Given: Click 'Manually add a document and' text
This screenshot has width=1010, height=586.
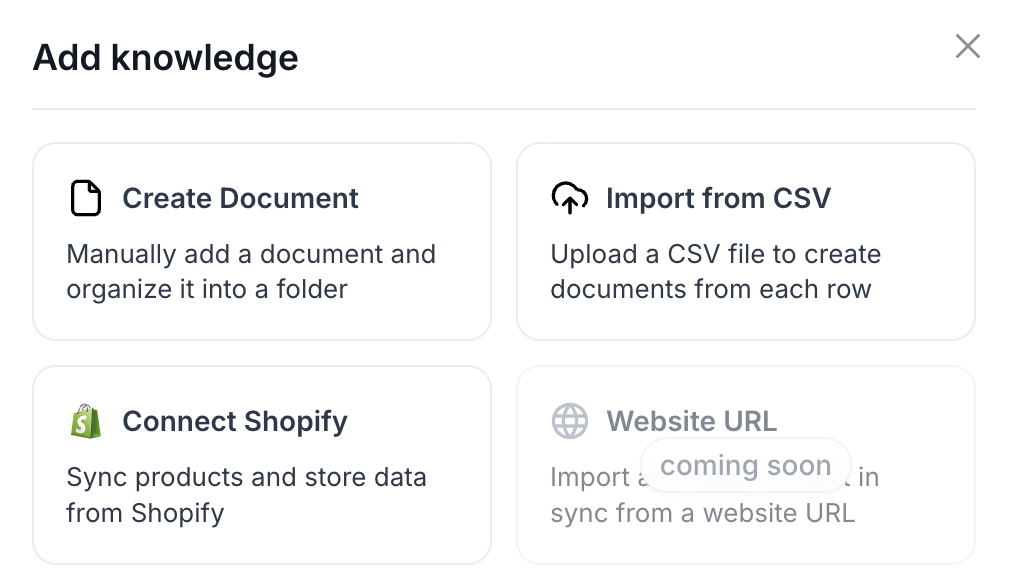Looking at the screenshot, I should click(x=251, y=254).
